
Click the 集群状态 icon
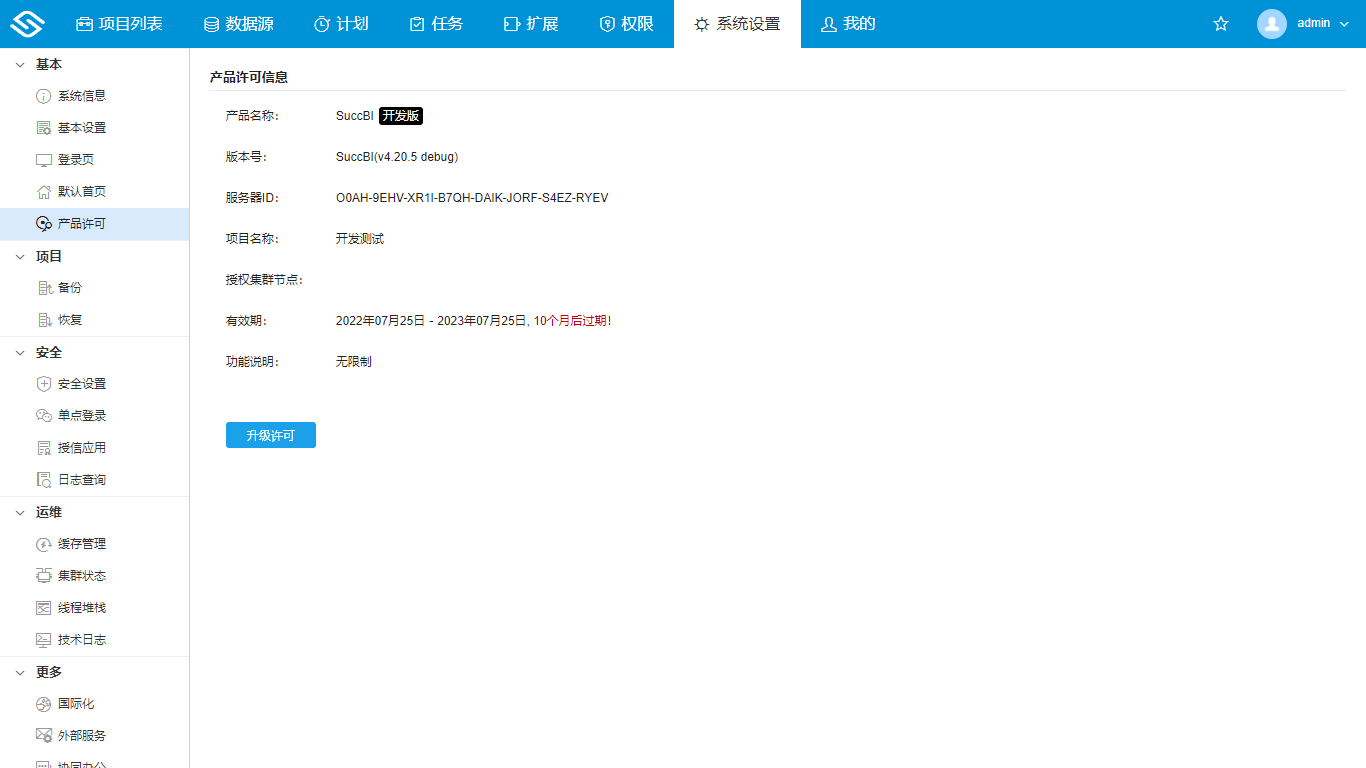pyautogui.click(x=44, y=575)
